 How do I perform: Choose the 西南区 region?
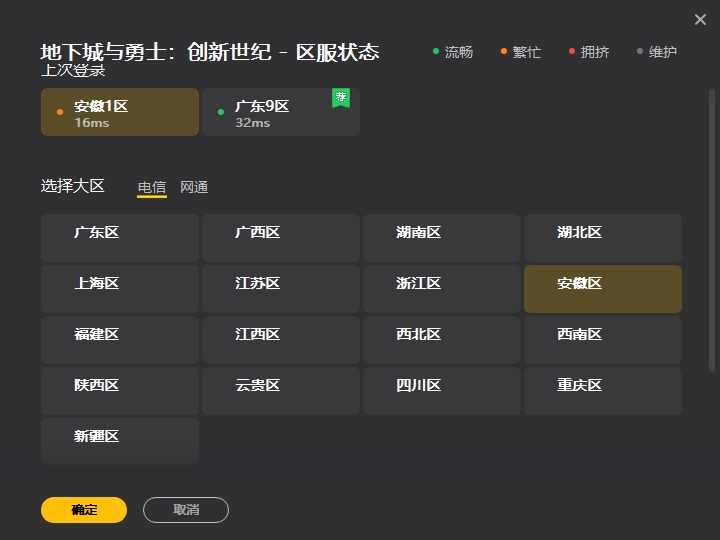(603, 340)
